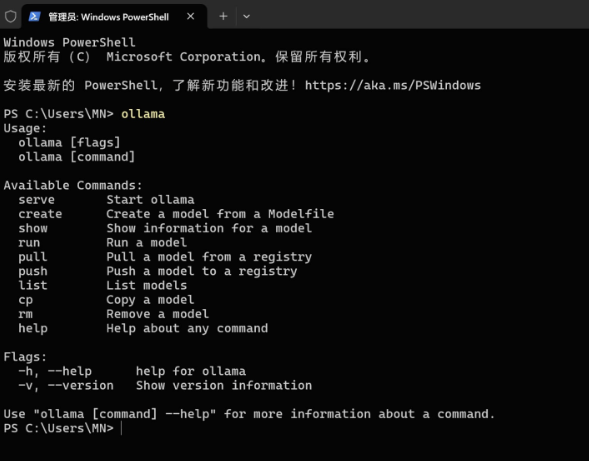The width and height of the screenshot is (589, 461).
Task: Click the rm command entry
Action: coord(26,314)
